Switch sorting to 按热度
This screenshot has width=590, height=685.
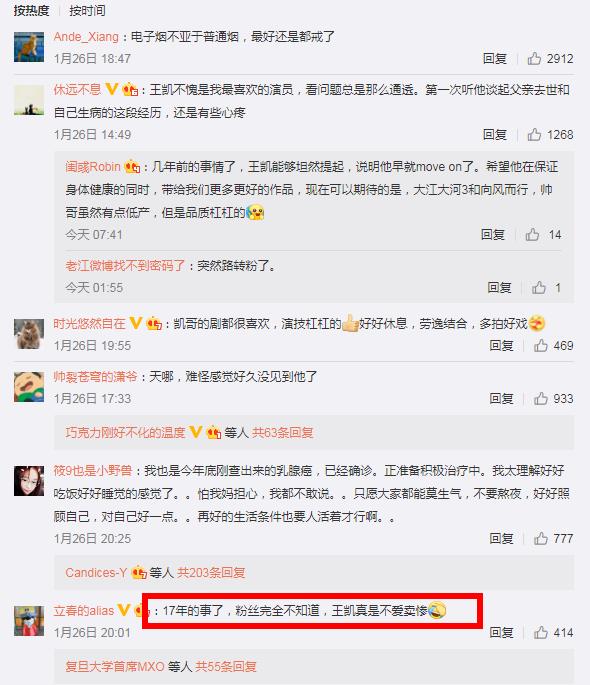31,10
